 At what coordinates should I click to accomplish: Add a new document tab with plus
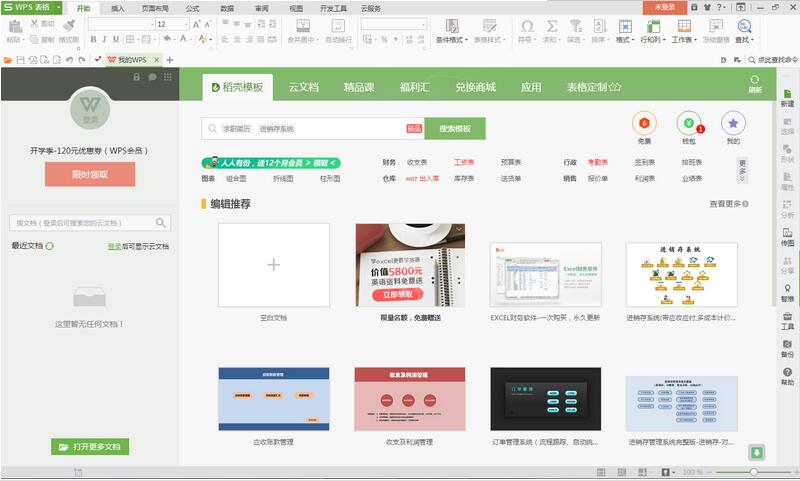click(169, 60)
